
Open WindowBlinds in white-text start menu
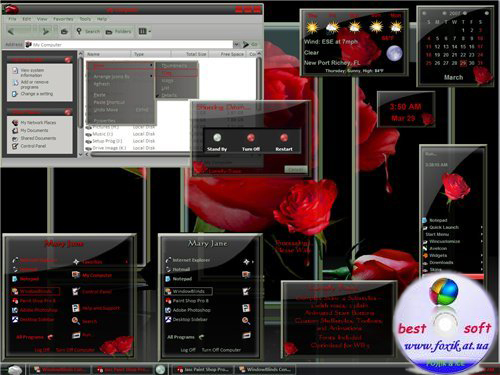(x=188, y=291)
